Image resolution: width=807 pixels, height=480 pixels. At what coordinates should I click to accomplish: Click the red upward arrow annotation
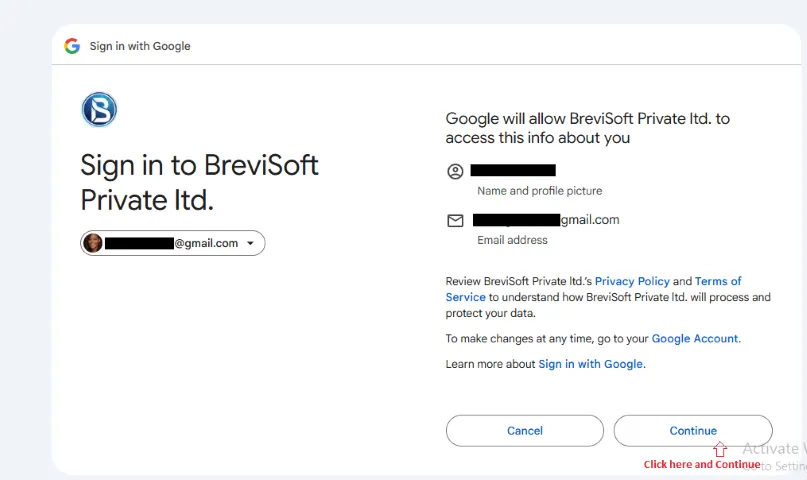point(720,449)
